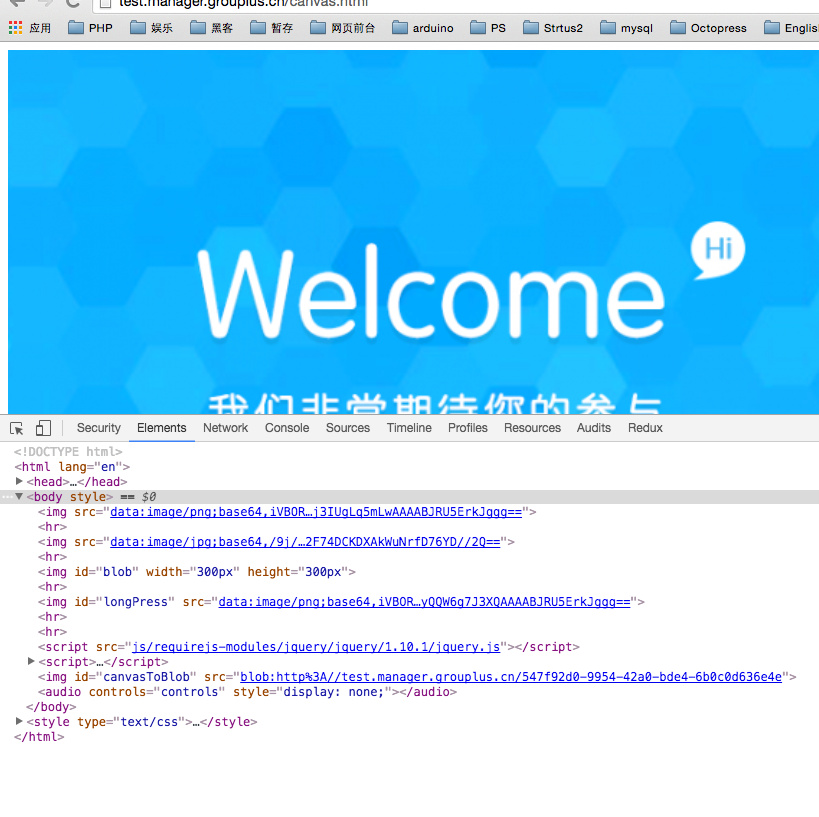The width and height of the screenshot is (819, 817).
Task: Open the canvasToBlob blob URL link
Action: click(x=510, y=677)
